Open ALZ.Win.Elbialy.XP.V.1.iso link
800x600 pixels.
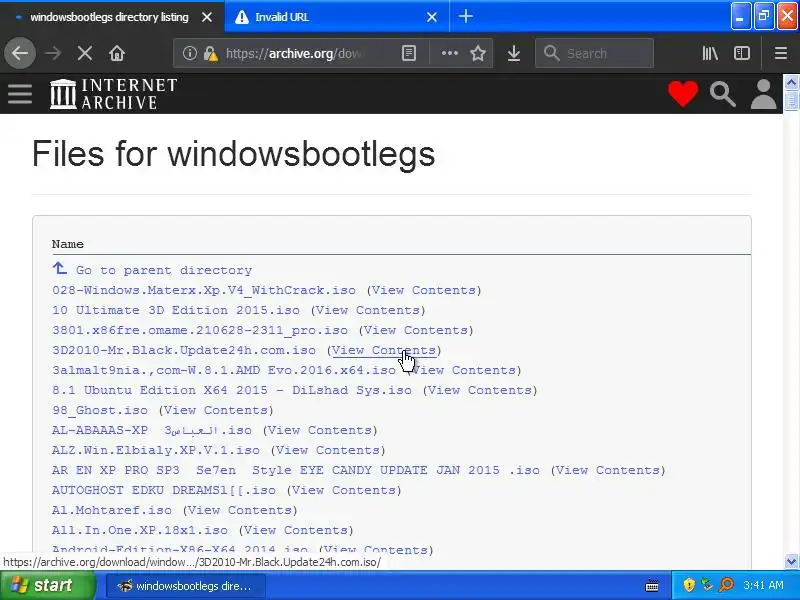[156, 450]
